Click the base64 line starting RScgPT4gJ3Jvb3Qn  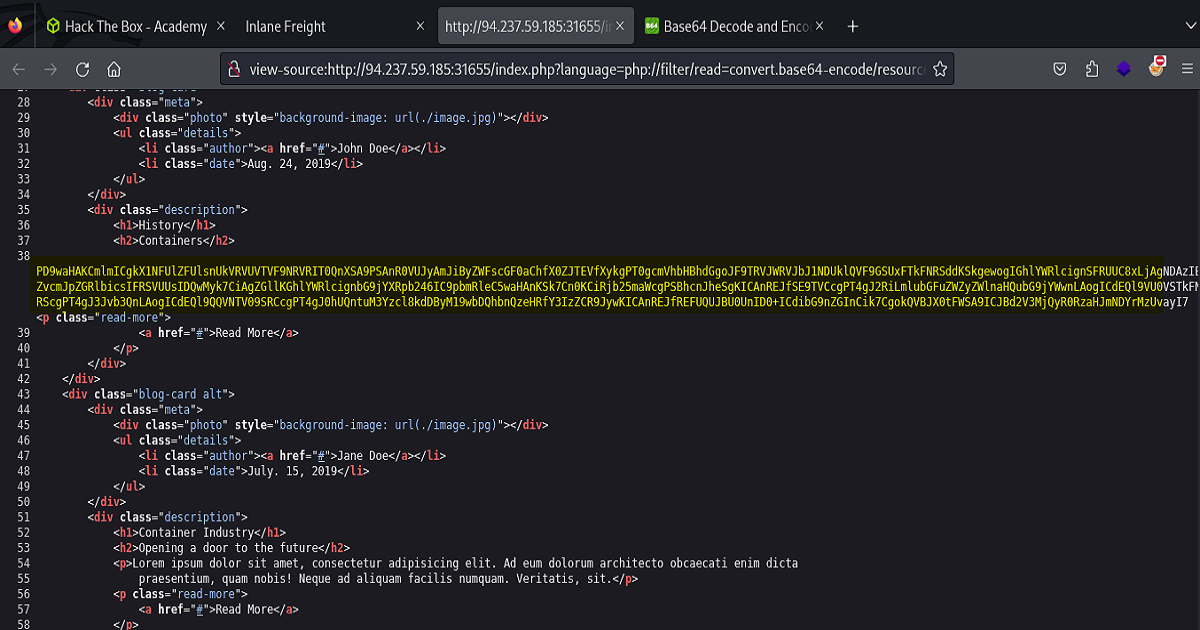[611, 301]
